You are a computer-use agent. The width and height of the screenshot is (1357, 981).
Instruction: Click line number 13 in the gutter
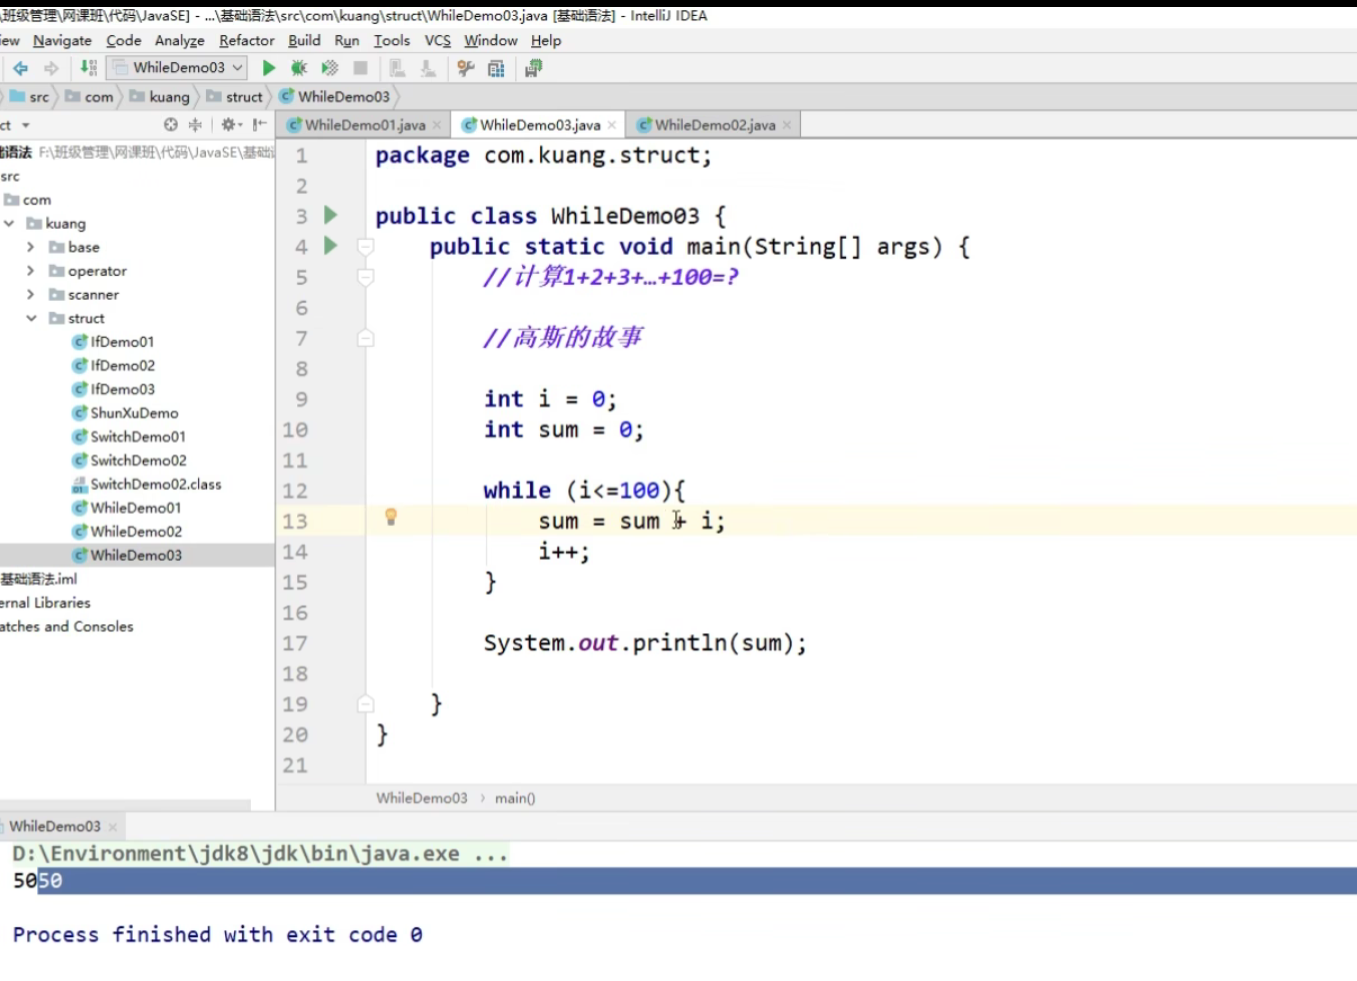(x=295, y=521)
